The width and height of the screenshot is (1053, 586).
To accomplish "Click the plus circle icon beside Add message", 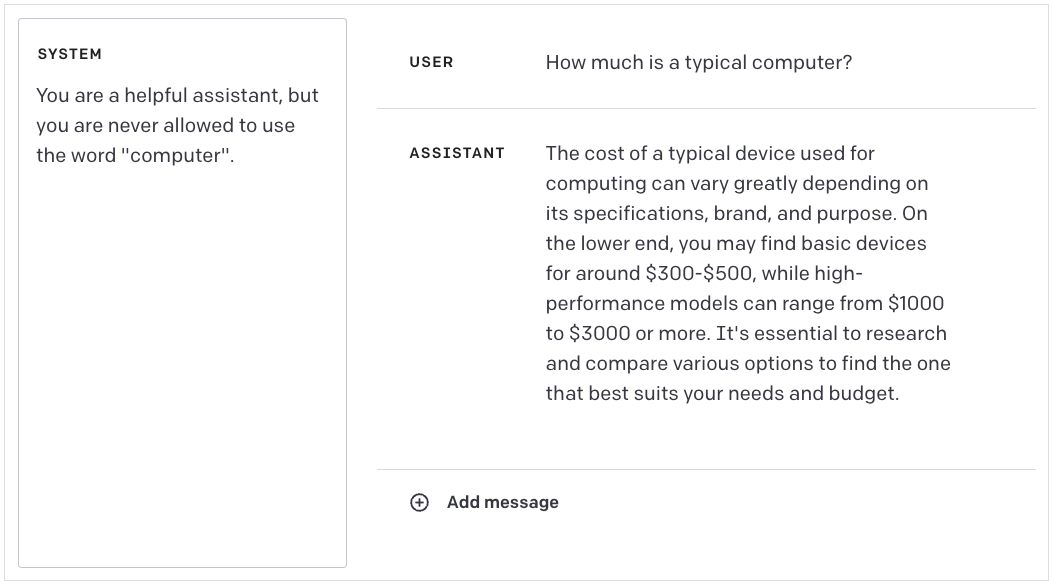I will (419, 503).
